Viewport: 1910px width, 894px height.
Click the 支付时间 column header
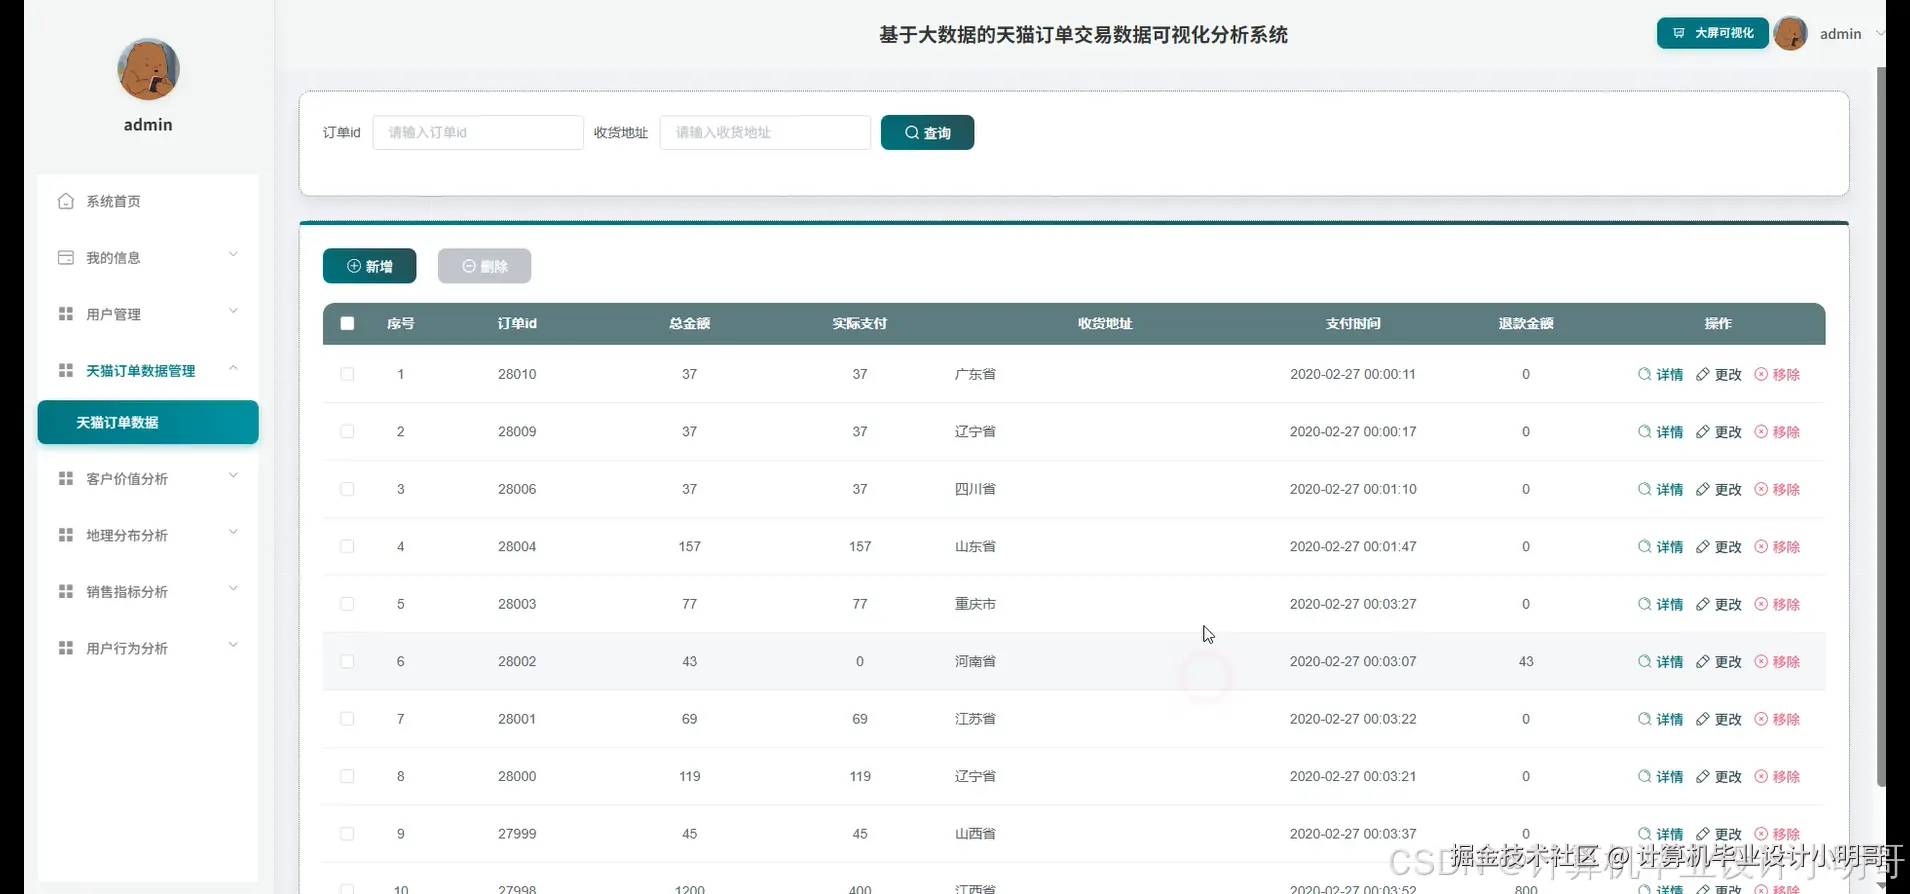click(1353, 323)
